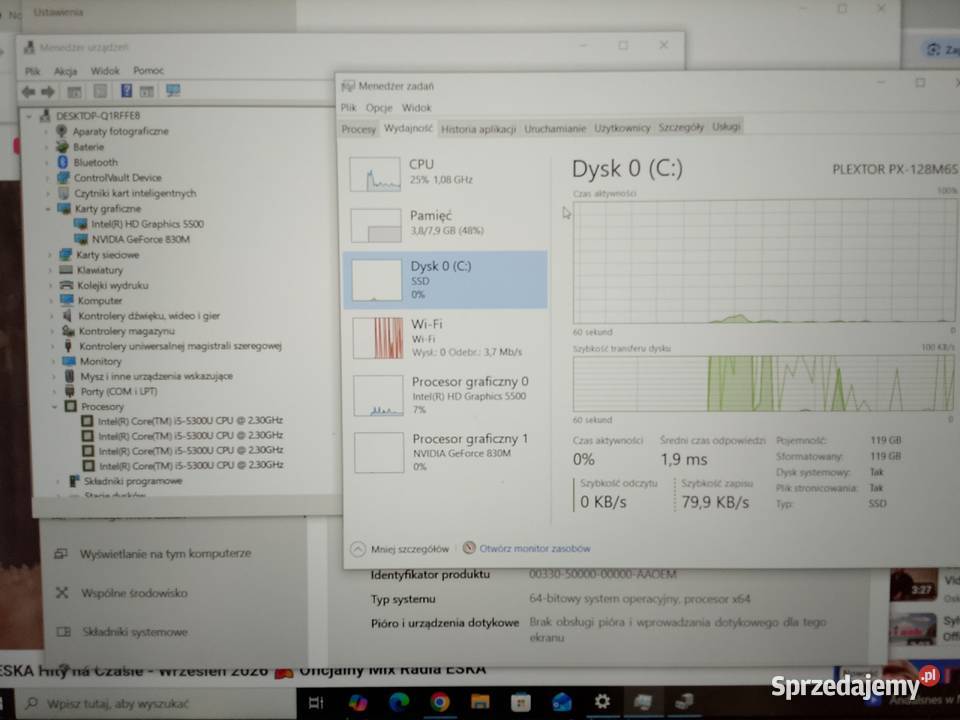Select Dysk 0 (C:) in performance list
Image resolution: width=960 pixels, height=720 pixels.
point(445,279)
